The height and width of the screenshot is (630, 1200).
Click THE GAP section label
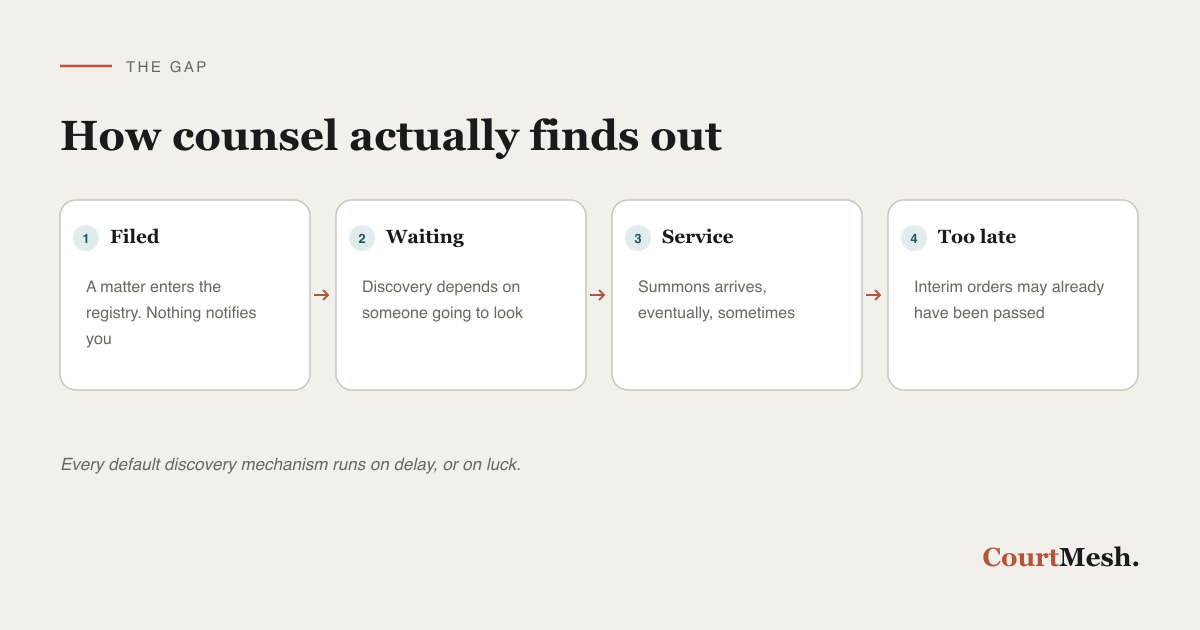pos(167,67)
